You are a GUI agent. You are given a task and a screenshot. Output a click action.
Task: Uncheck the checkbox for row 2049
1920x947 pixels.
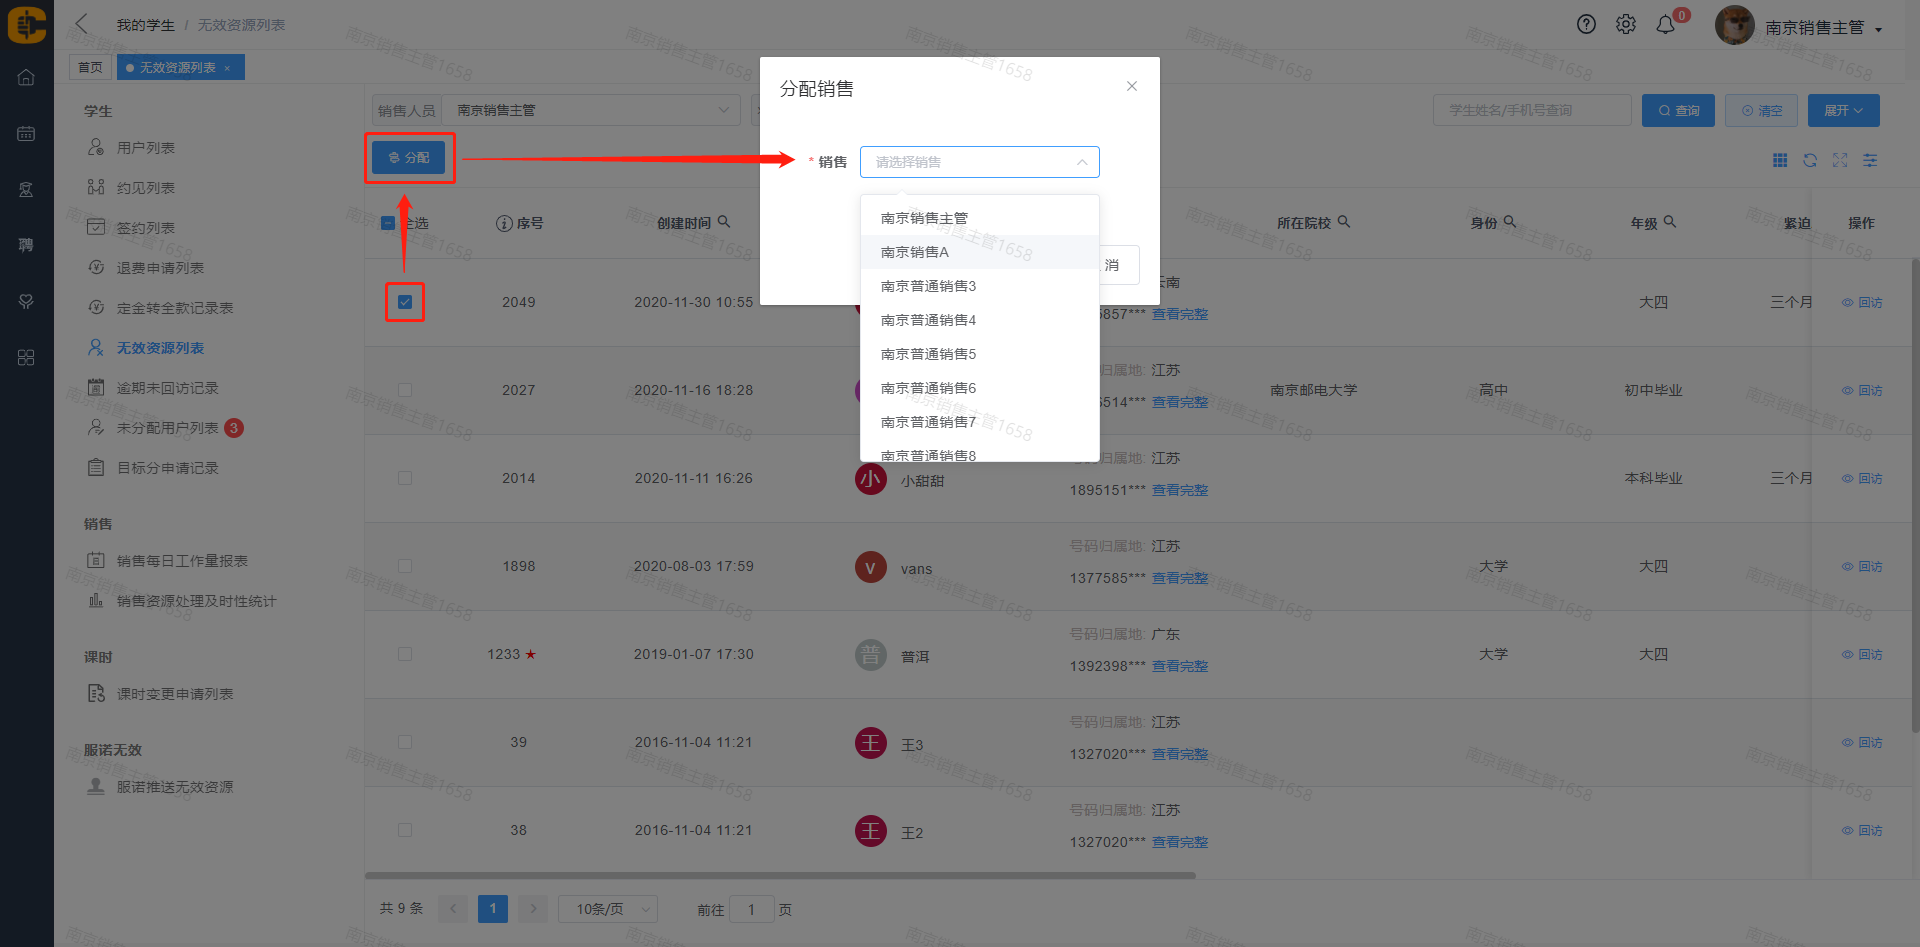coord(405,302)
